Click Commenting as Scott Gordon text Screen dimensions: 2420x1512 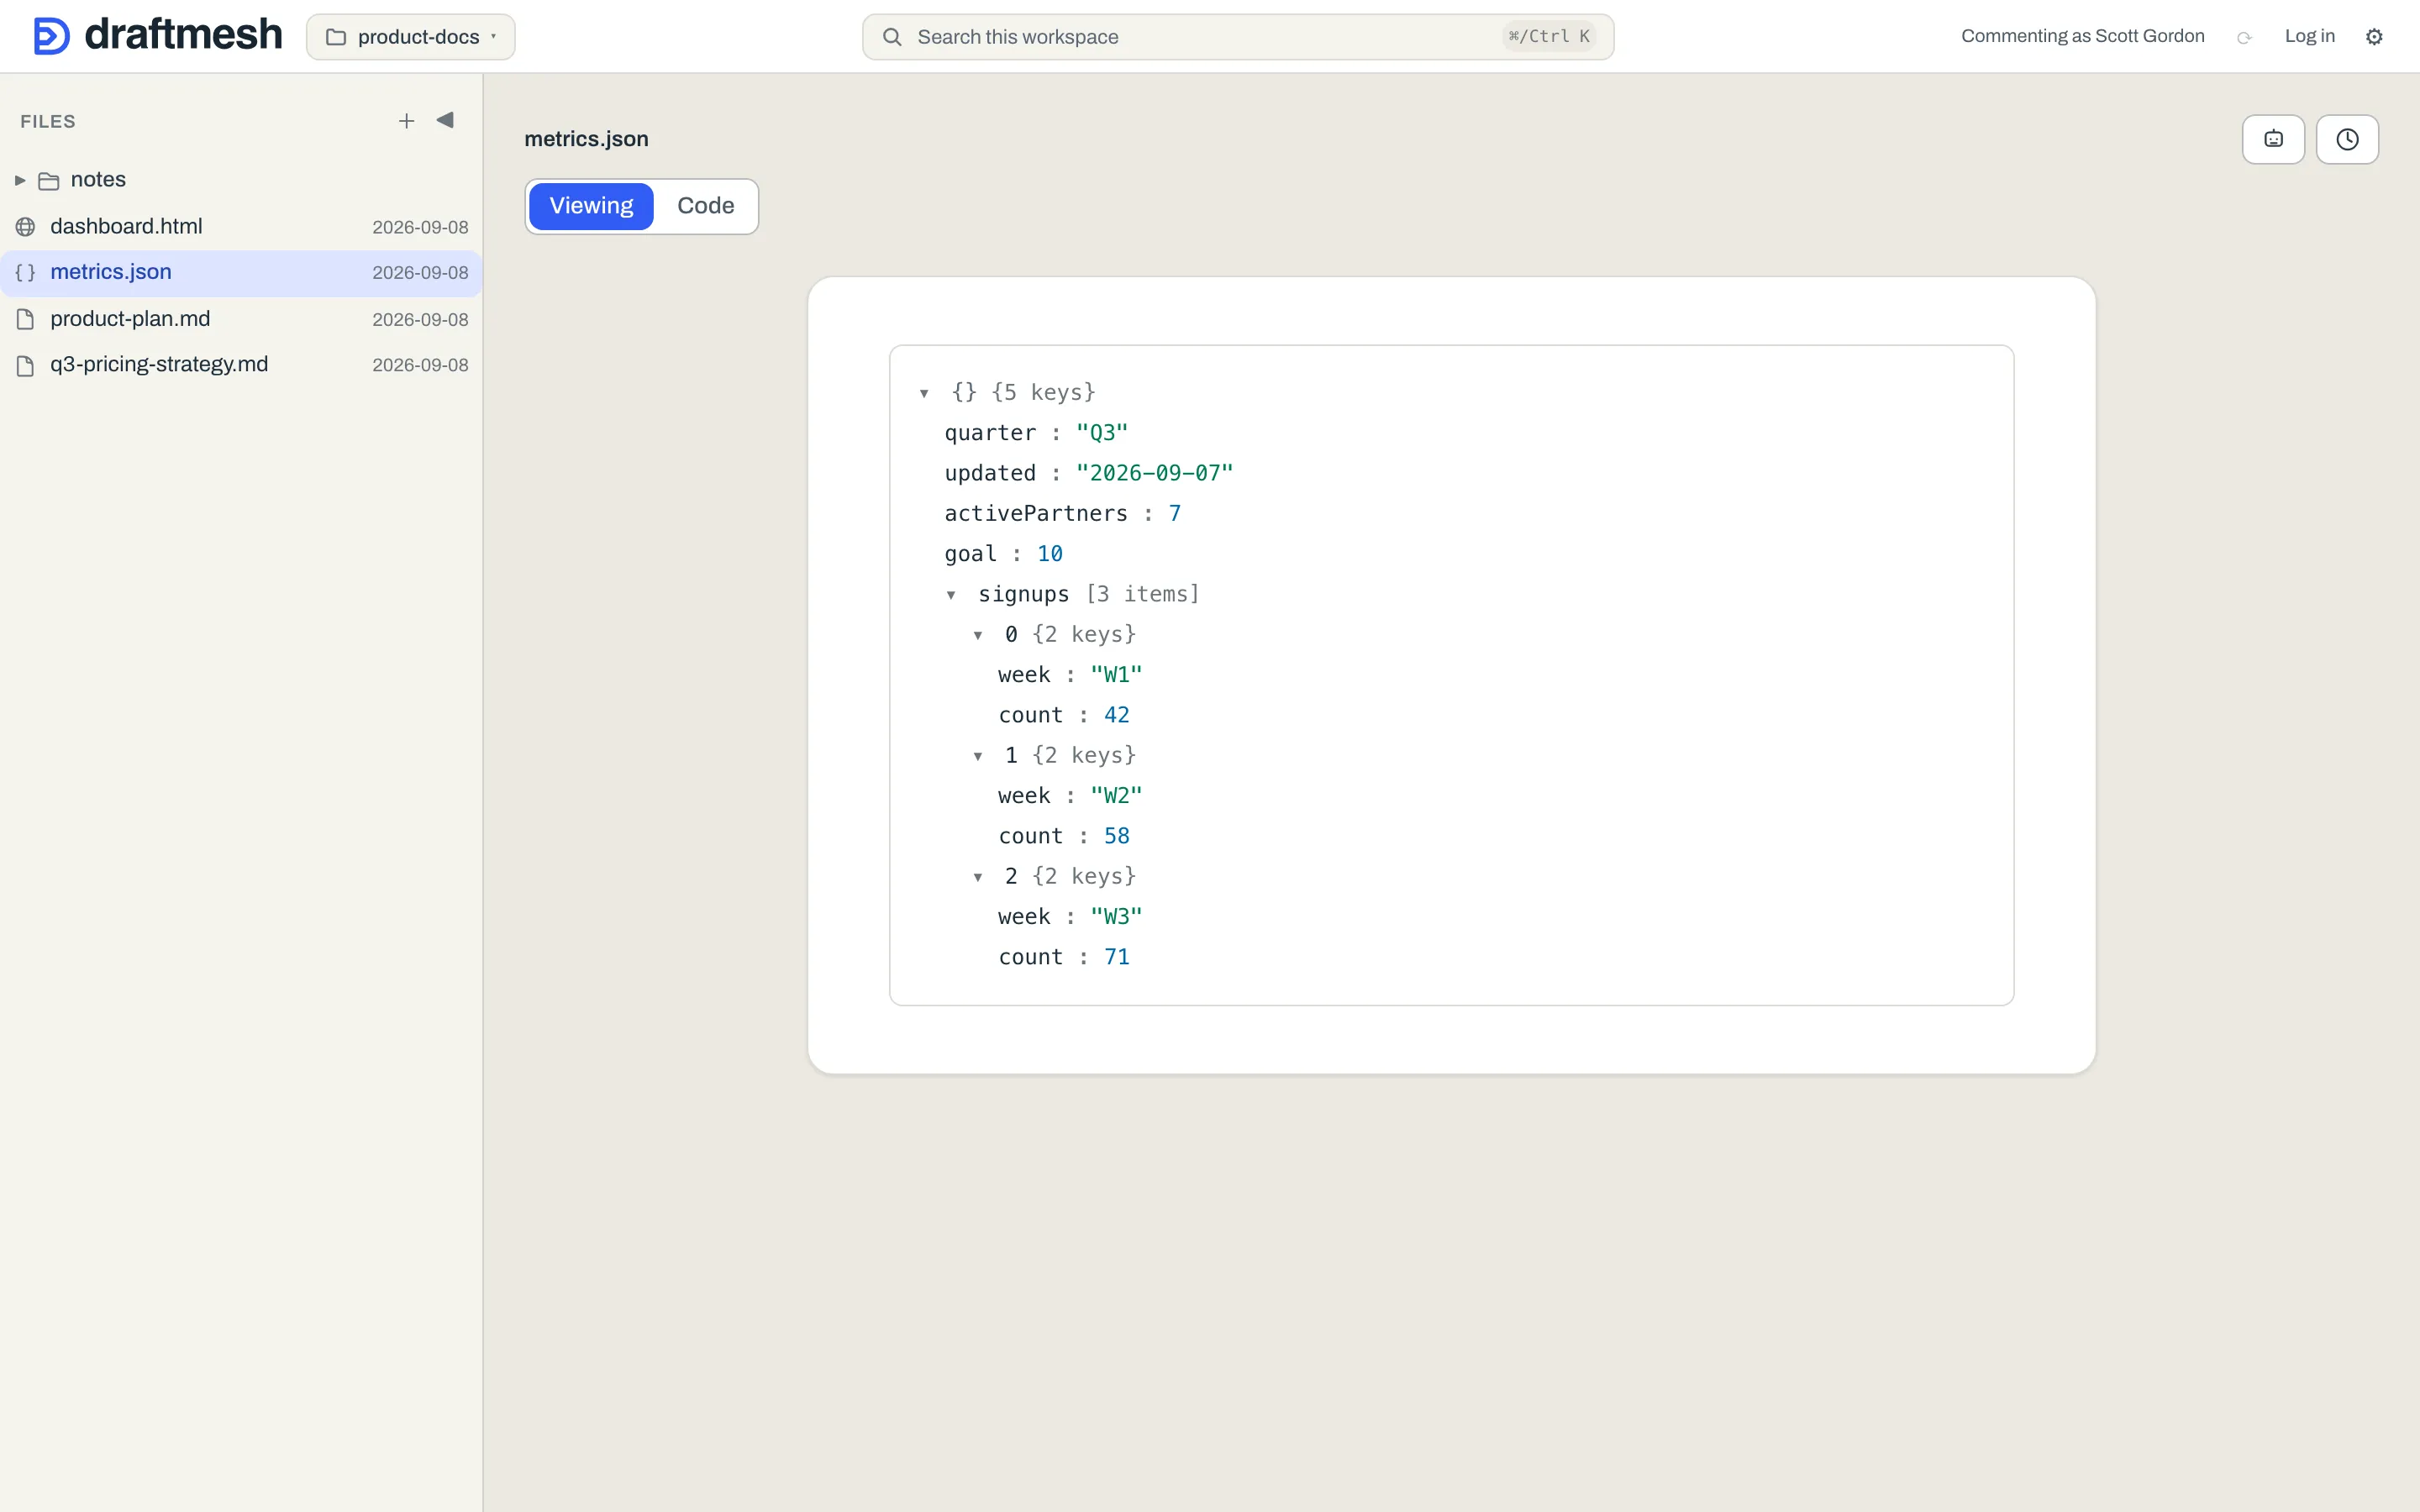(x=2082, y=36)
